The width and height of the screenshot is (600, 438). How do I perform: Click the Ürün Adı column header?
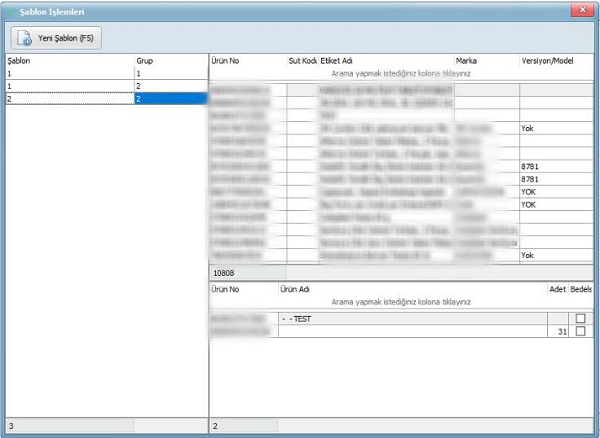(410, 289)
